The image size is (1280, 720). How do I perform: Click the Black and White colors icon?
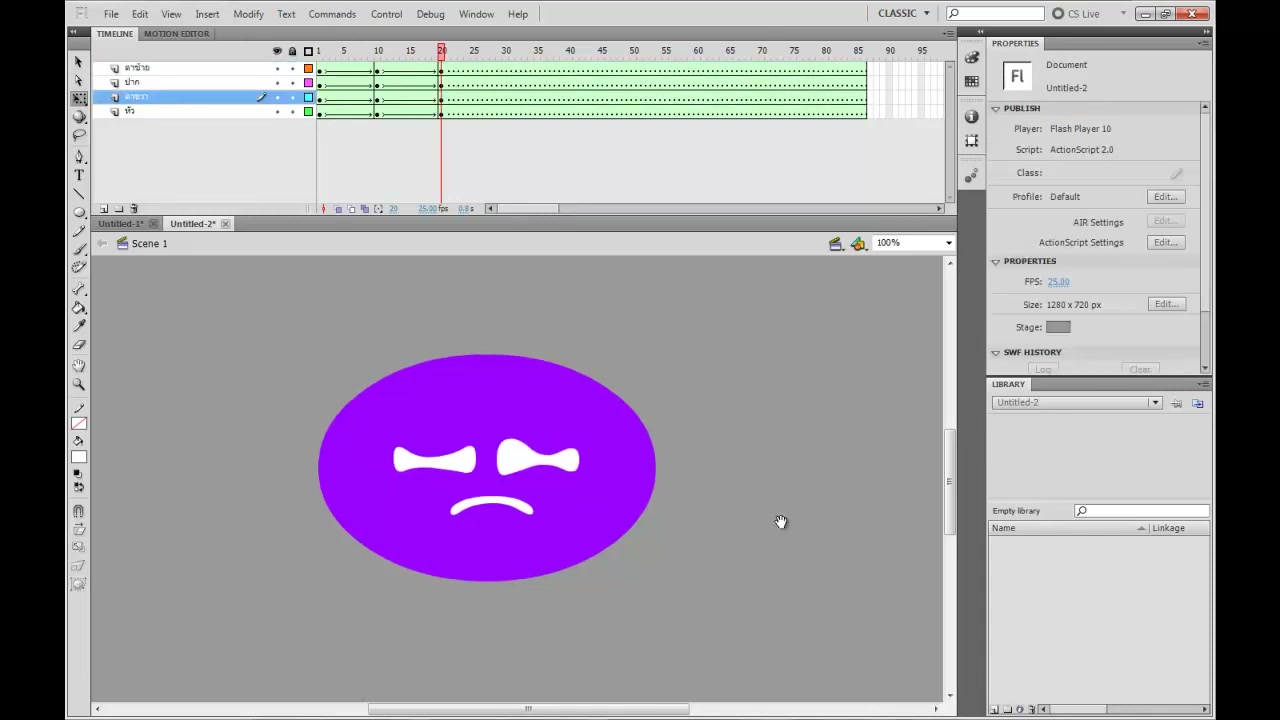(79, 474)
